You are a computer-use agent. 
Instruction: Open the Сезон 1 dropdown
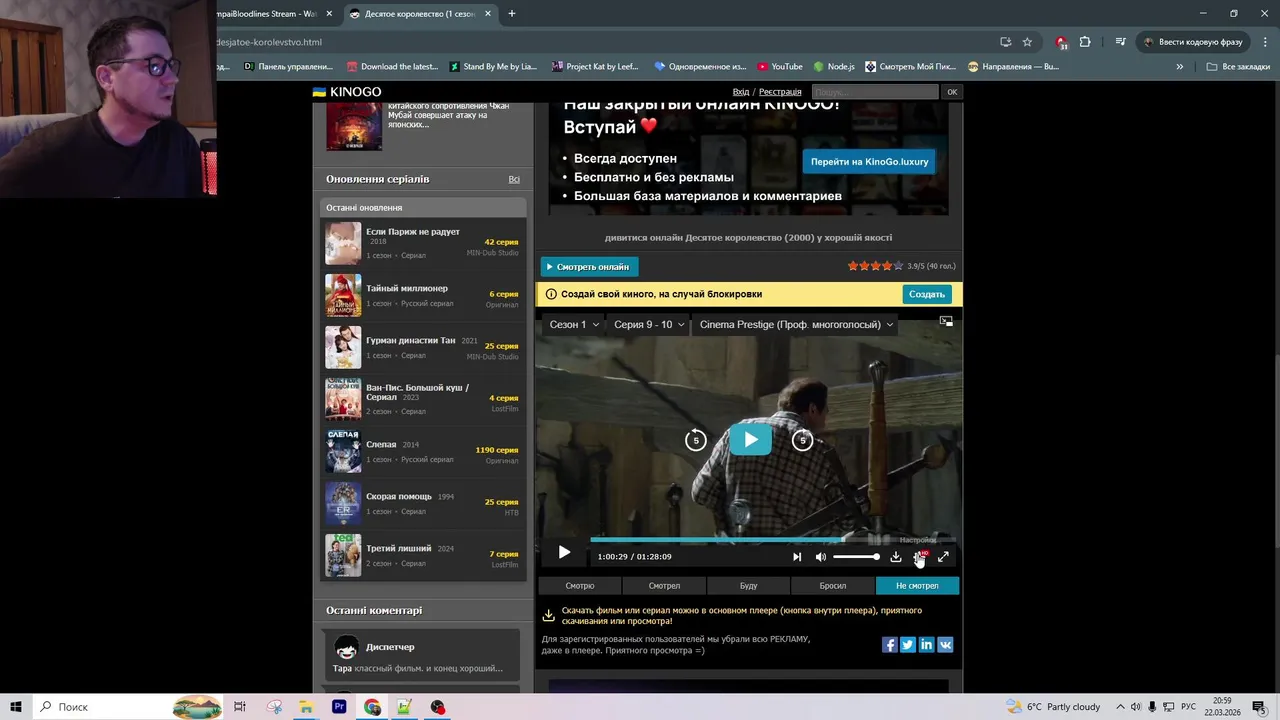coord(574,324)
